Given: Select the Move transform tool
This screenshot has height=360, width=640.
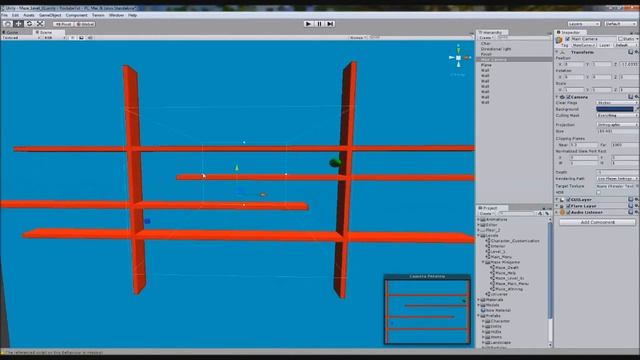Looking at the screenshot, I should point(18,24).
